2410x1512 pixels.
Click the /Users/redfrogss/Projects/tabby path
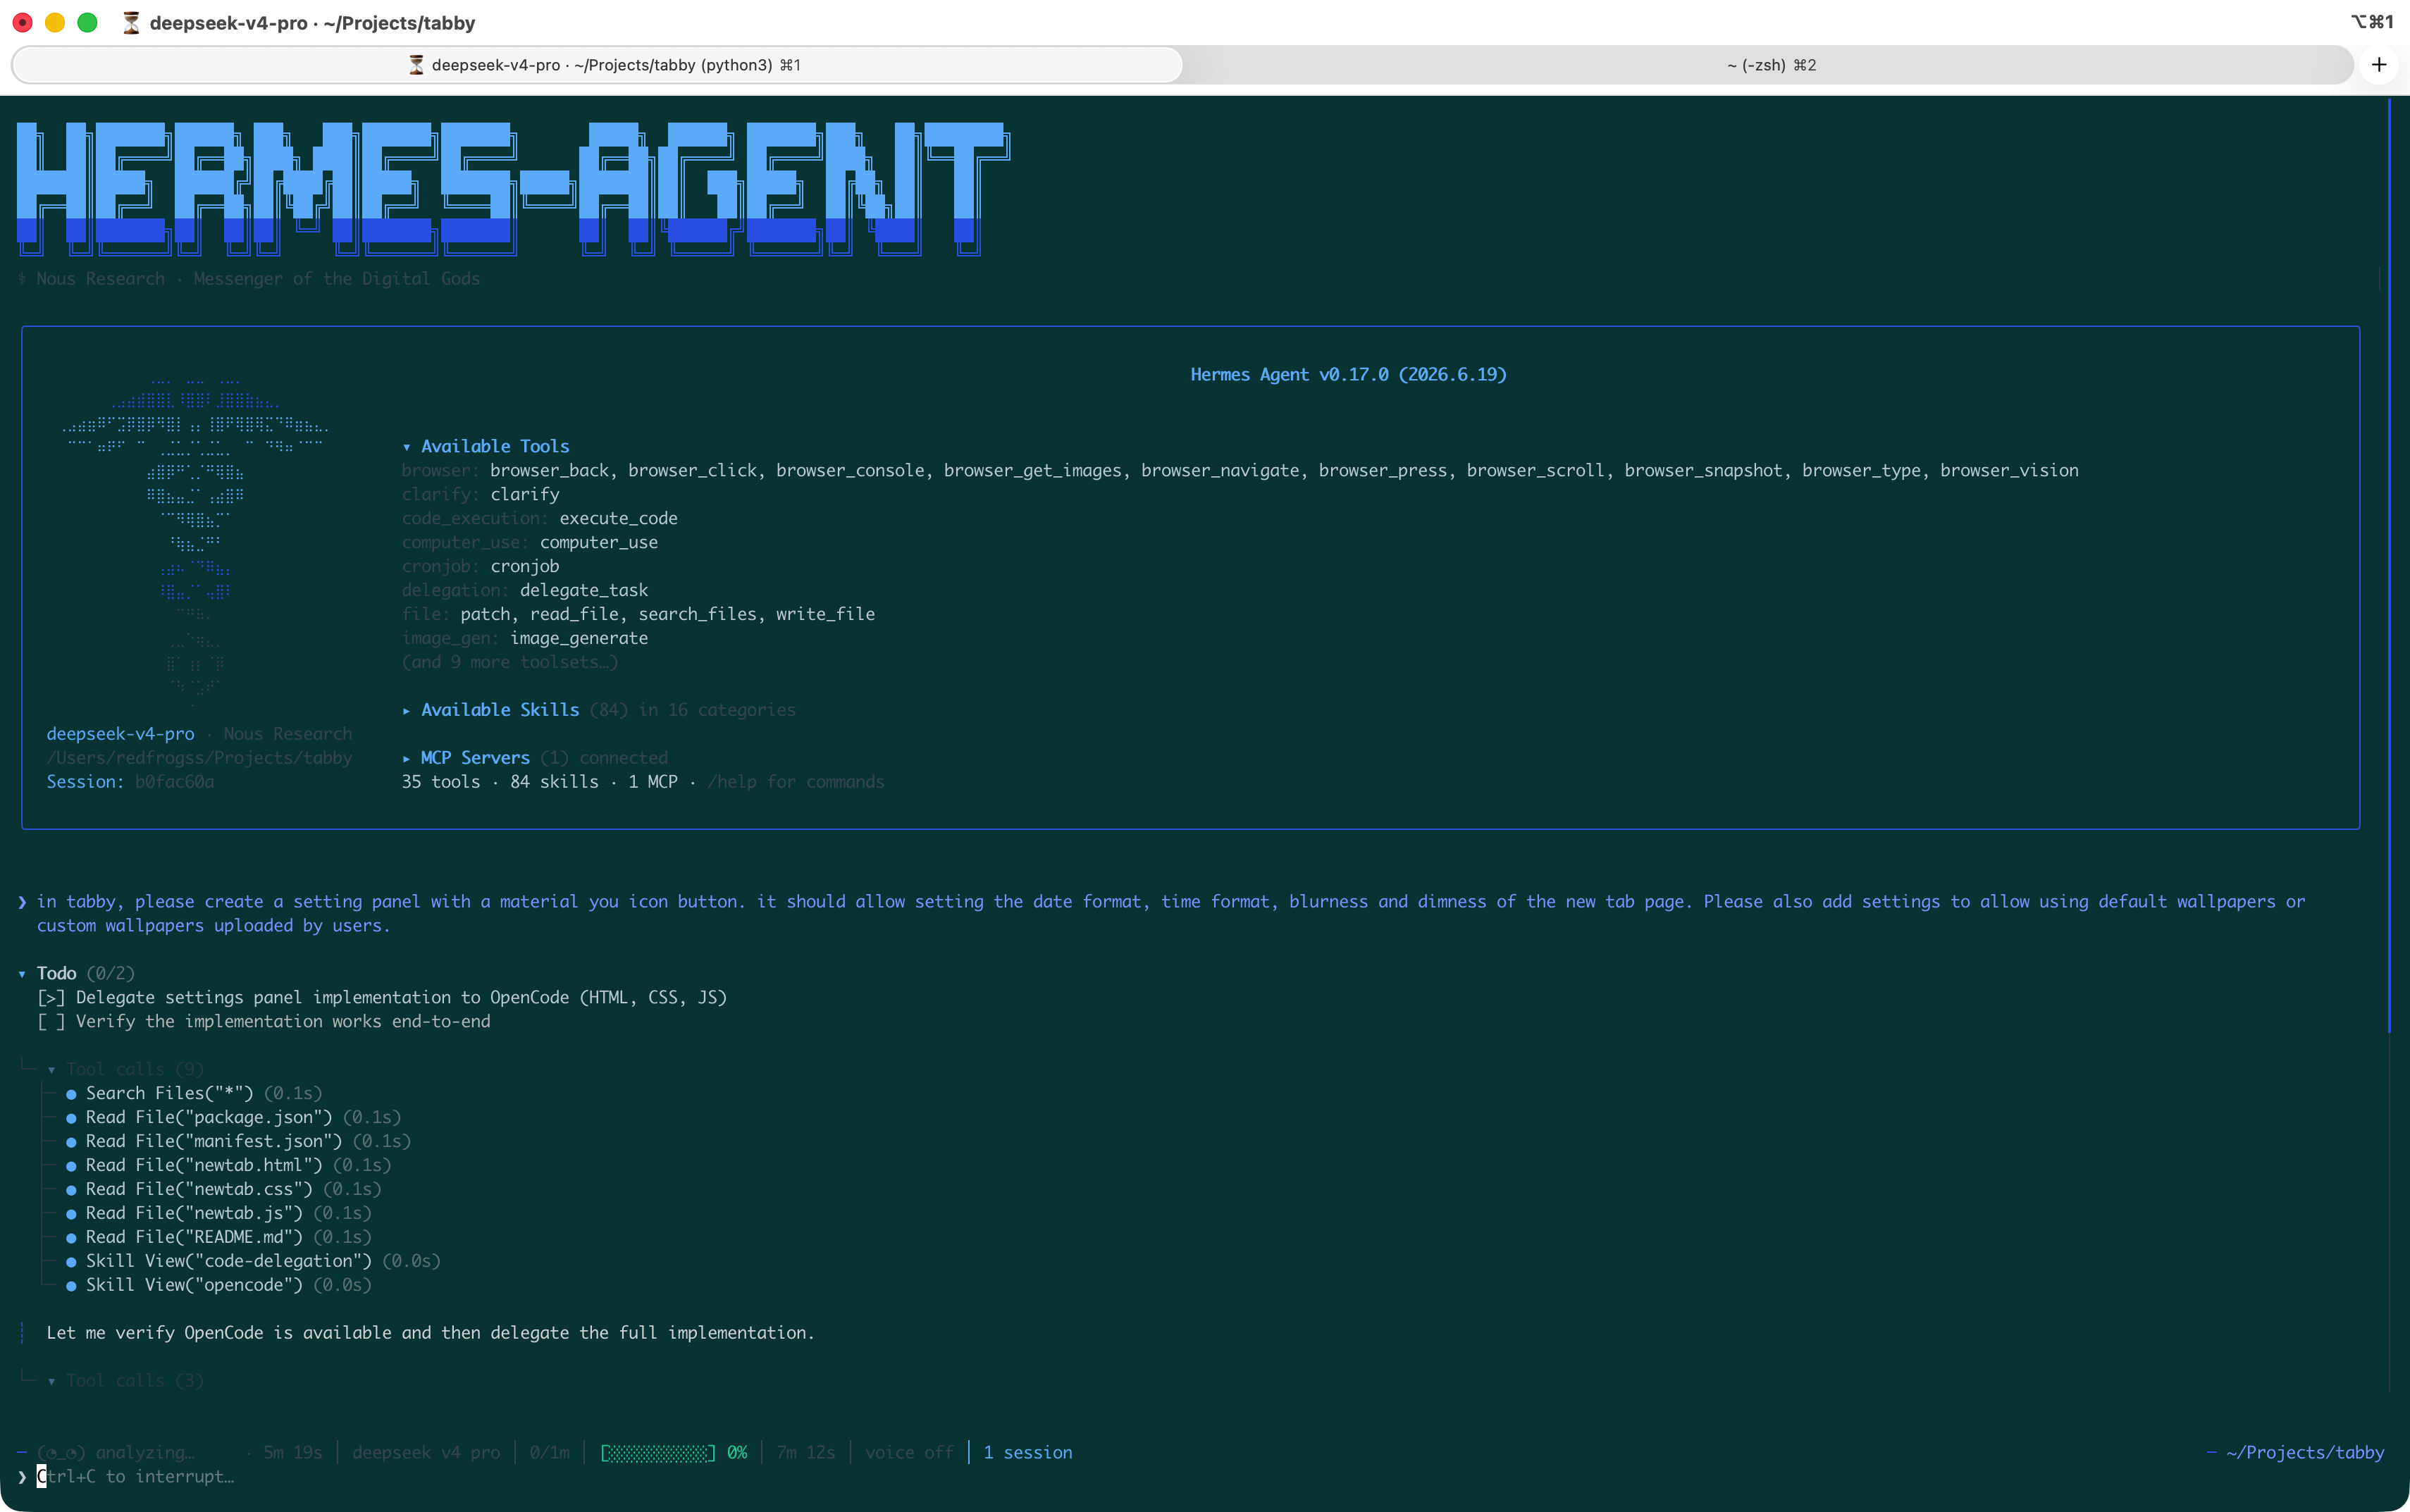coord(199,758)
